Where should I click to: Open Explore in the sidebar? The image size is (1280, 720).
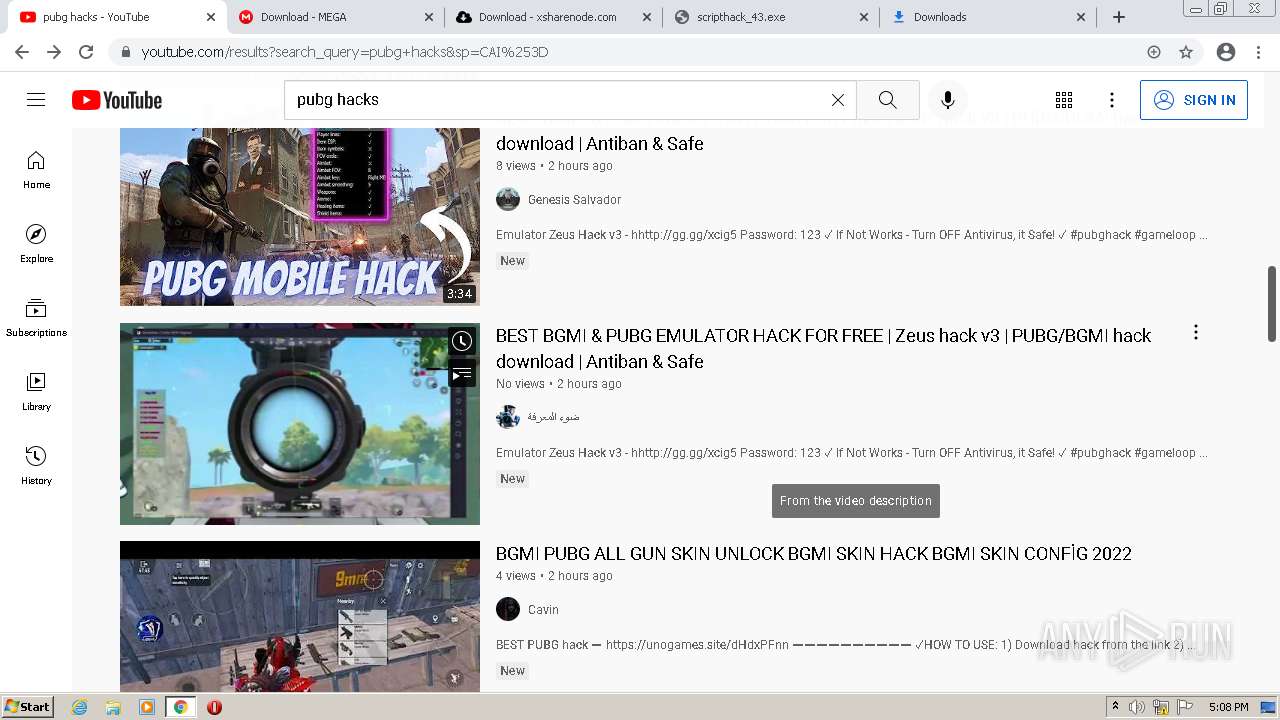36,244
